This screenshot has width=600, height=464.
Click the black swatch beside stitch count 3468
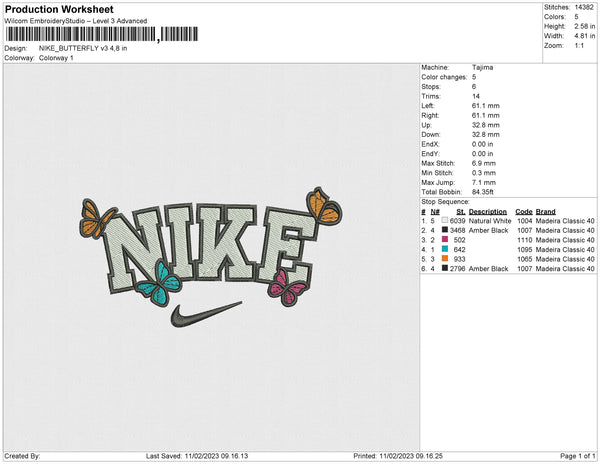coord(445,230)
